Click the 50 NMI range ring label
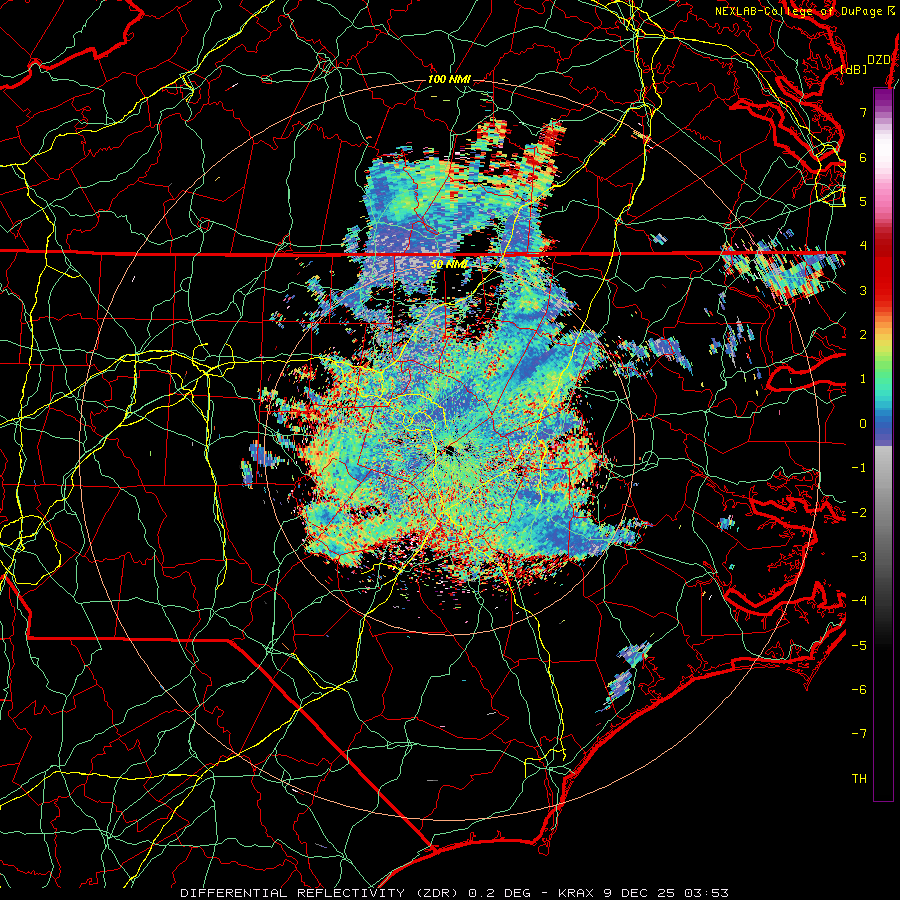The width and height of the screenshot is (900, 900). (x=449, y=264)
